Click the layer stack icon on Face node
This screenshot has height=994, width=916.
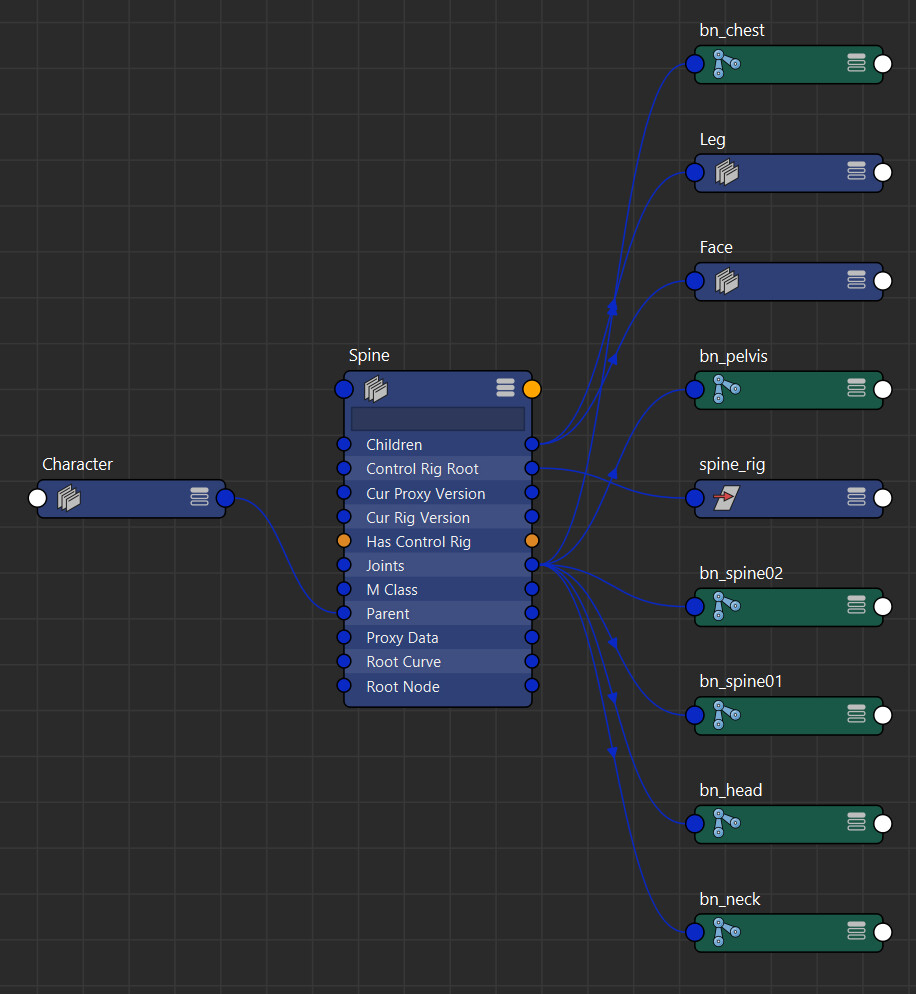[726, 281]
